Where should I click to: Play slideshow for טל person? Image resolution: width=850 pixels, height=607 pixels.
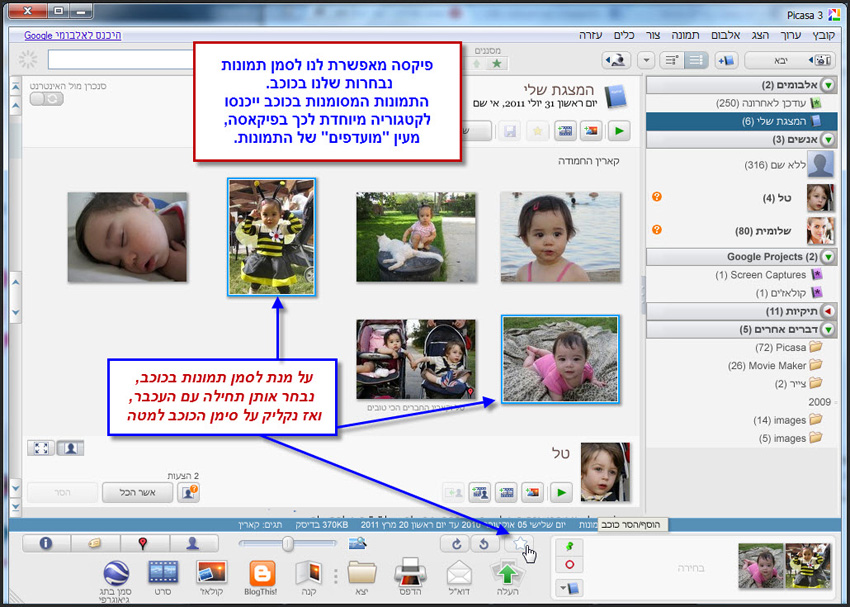tap(561, 492)
